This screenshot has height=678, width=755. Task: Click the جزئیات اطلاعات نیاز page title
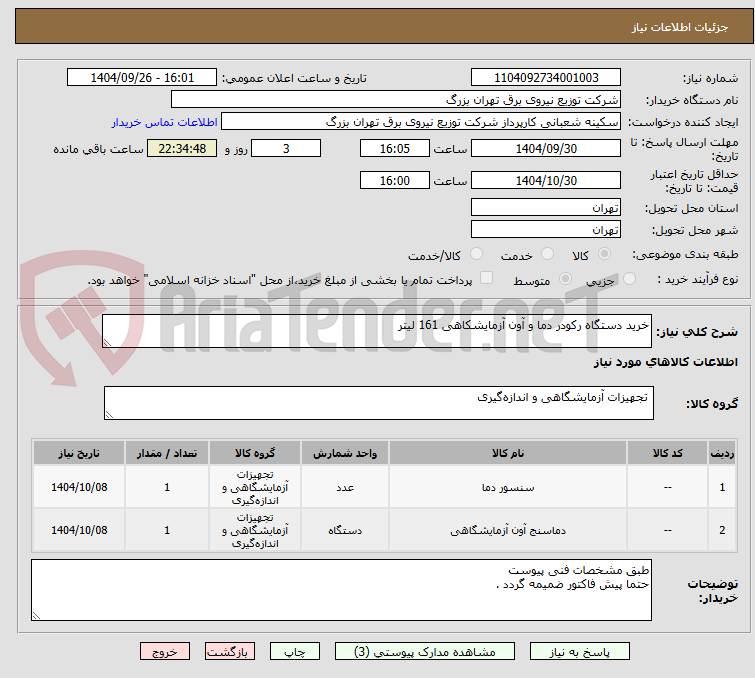(680, 27)
